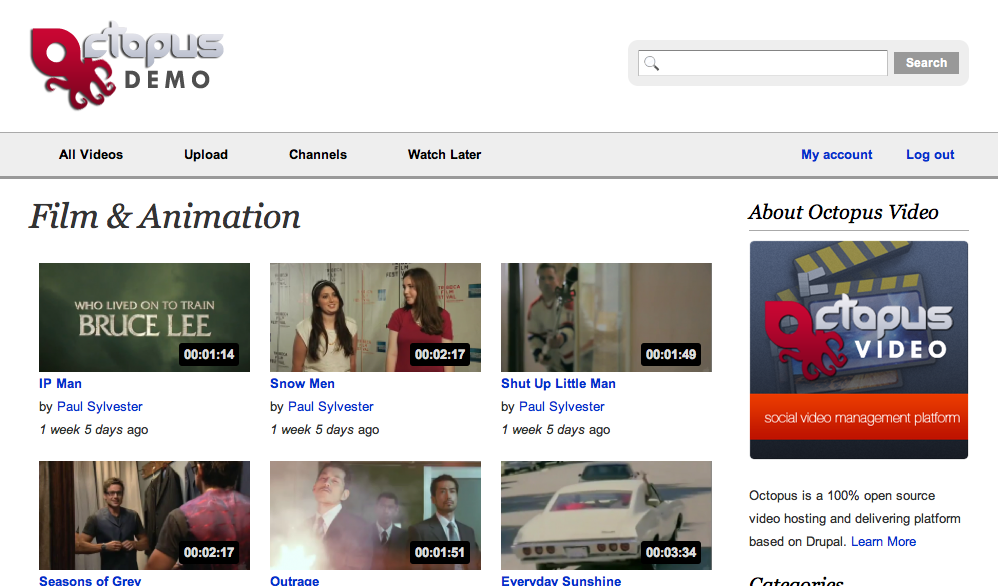
Task: Open the IP Man video thumbnail
Action: pos(144,317)
